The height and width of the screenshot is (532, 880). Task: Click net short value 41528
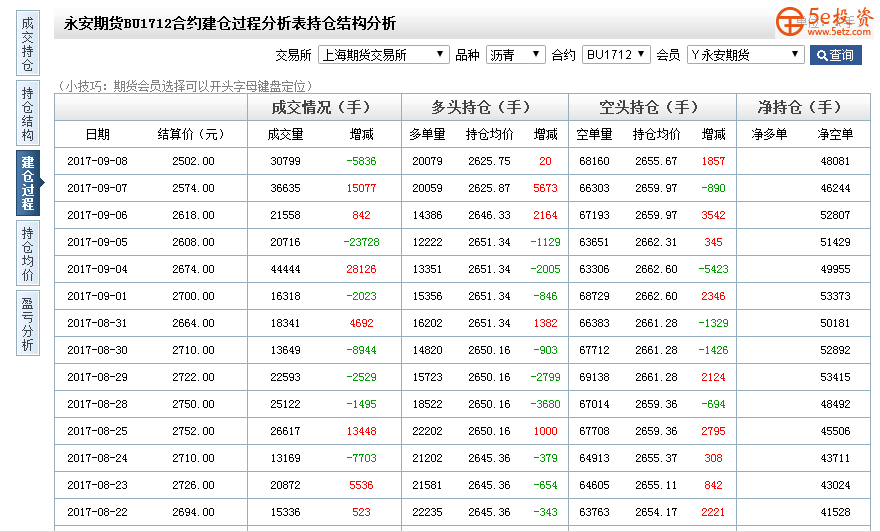(x=835, y=512)
